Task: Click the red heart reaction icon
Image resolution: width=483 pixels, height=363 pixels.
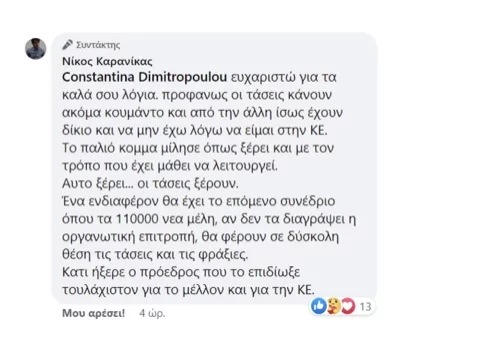Action: [x=348, y=306]
